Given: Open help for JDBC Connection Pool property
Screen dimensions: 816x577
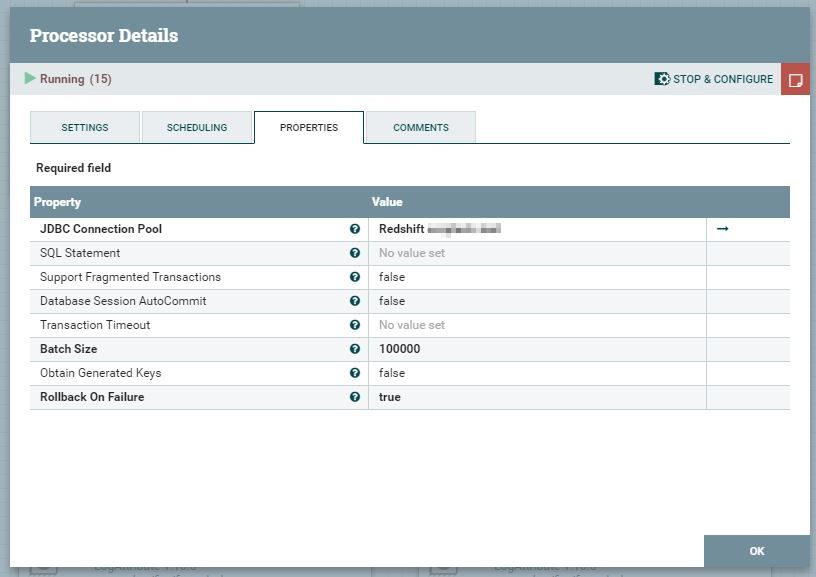Looking at the screenshot, I should pos(355,229).
